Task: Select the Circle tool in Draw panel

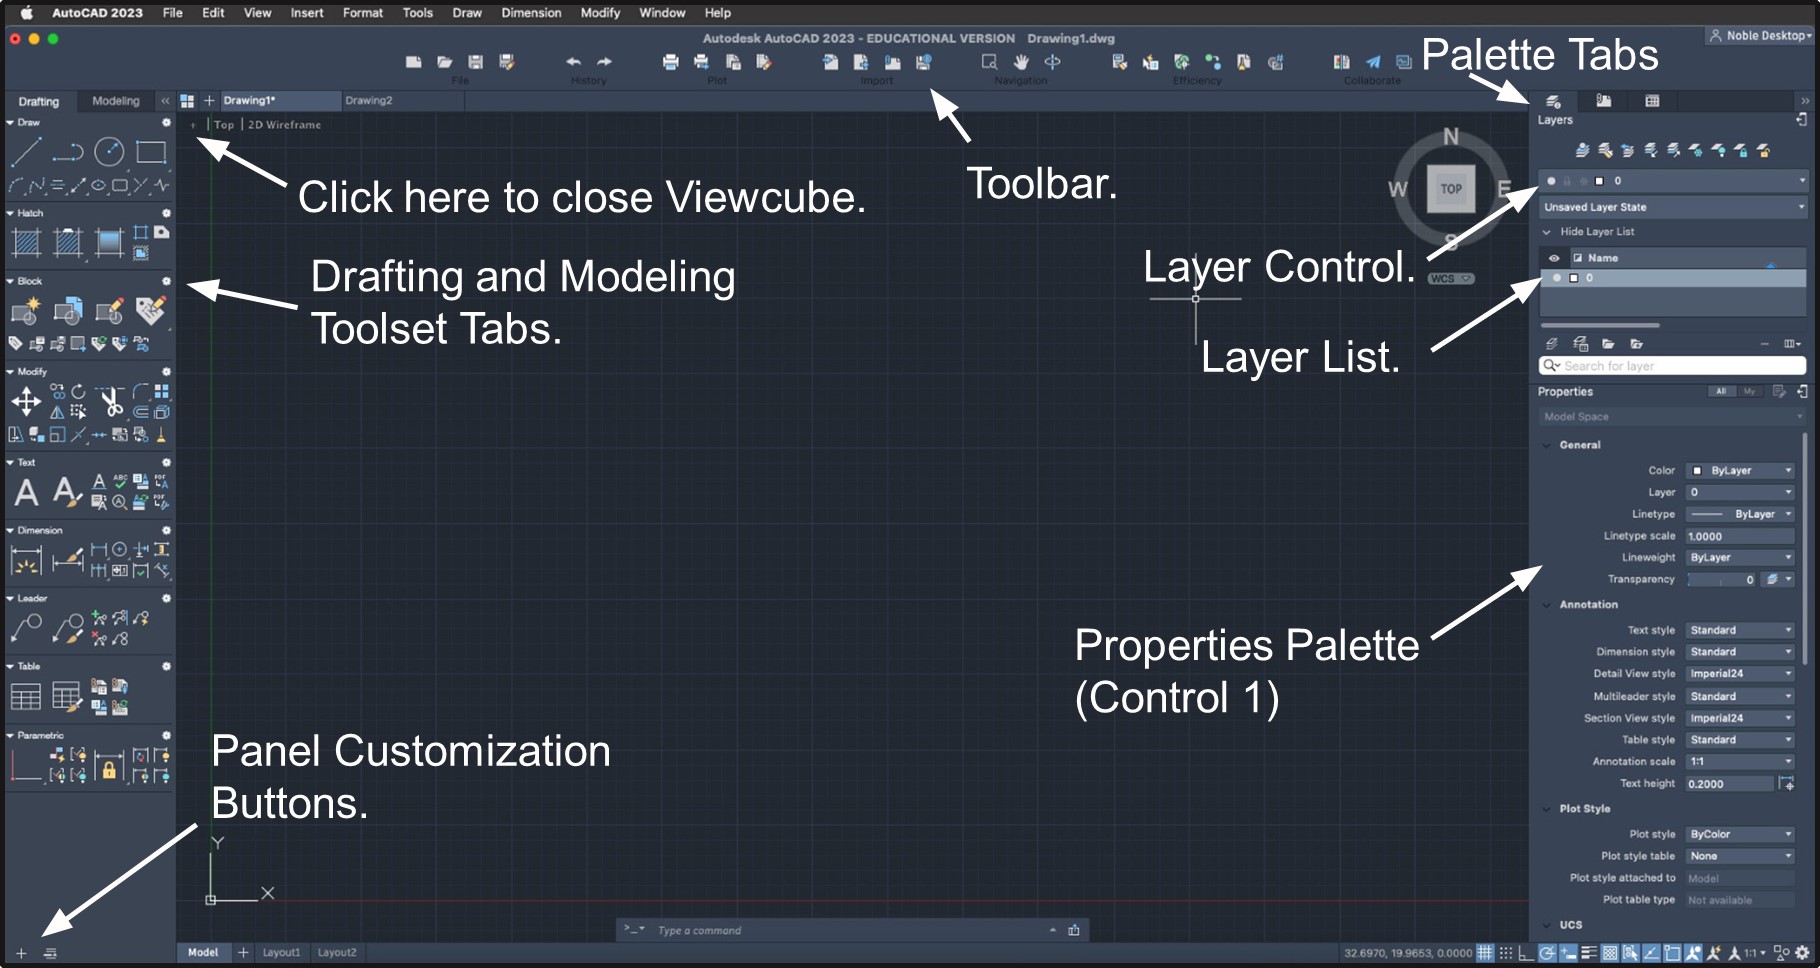Action: [x=109, y=151]
